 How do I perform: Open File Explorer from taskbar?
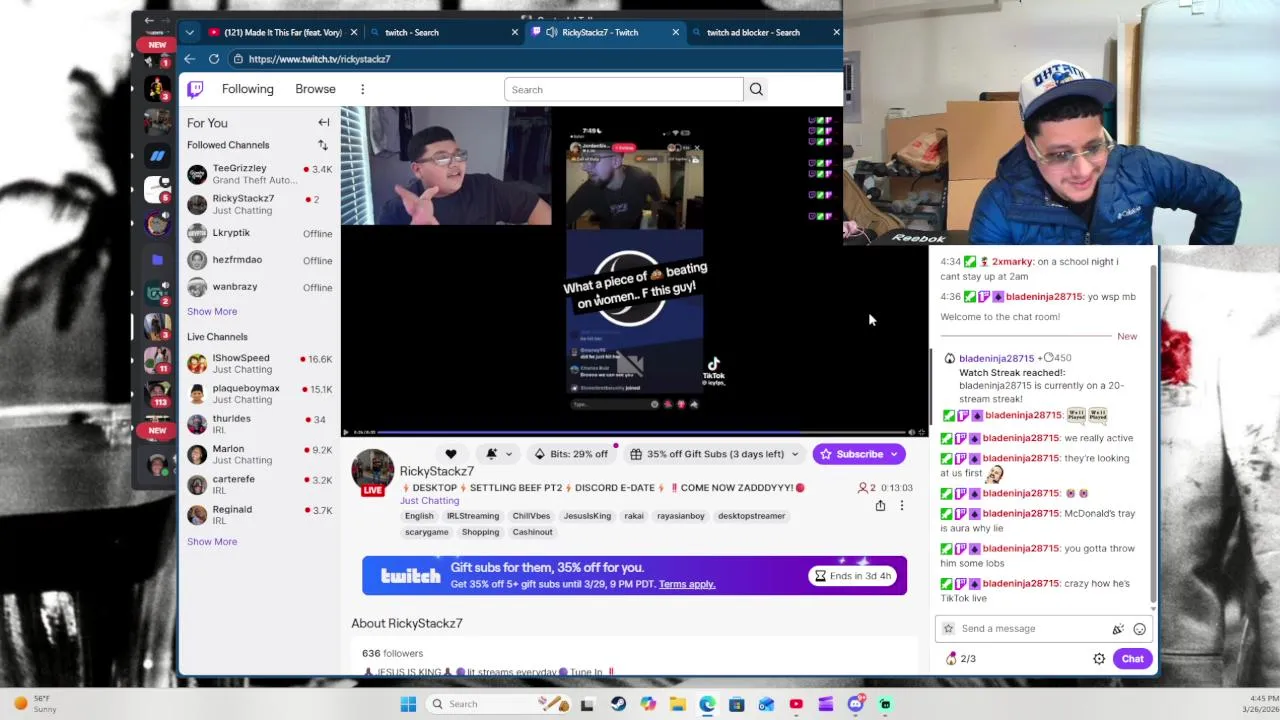(677, 704)
